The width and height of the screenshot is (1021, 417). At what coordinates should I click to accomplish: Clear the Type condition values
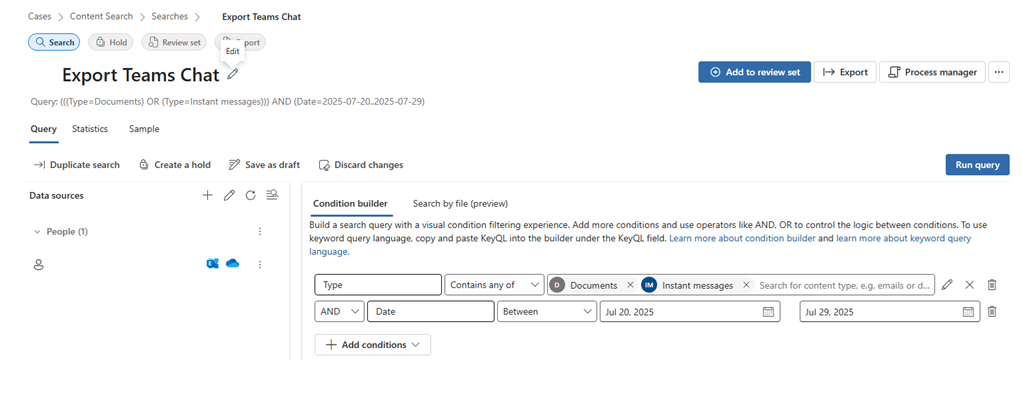click(x=970, y=285)
